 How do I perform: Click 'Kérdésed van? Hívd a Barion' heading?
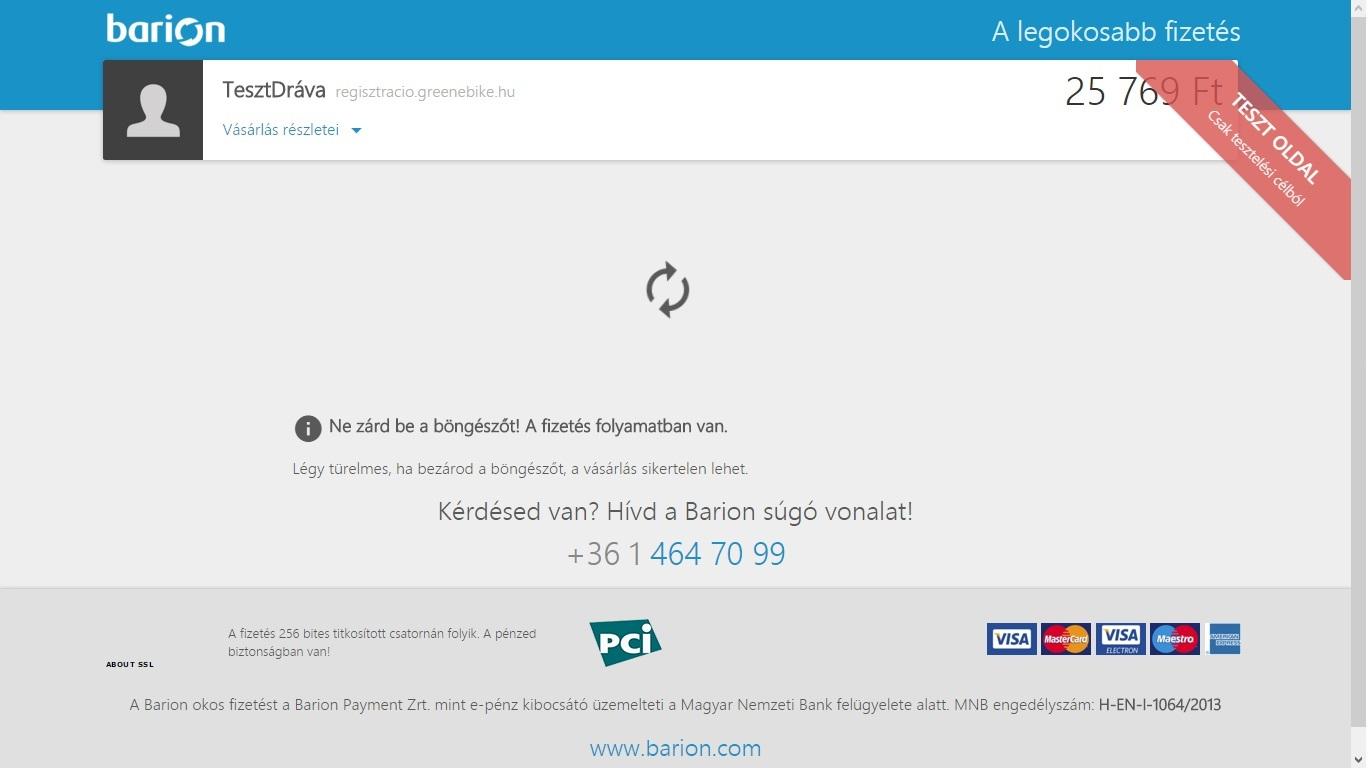tap(675, 512)
